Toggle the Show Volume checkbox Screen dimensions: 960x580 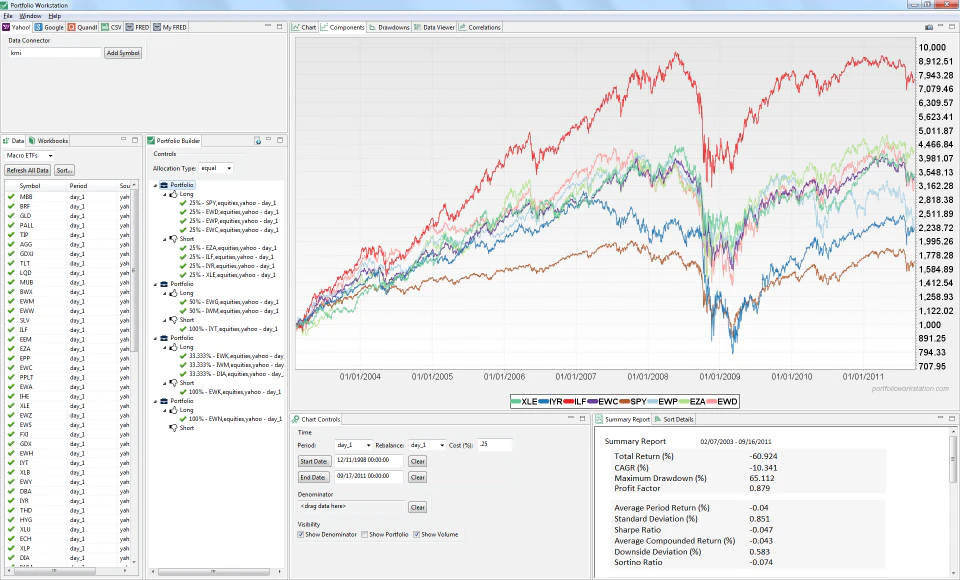416,535
